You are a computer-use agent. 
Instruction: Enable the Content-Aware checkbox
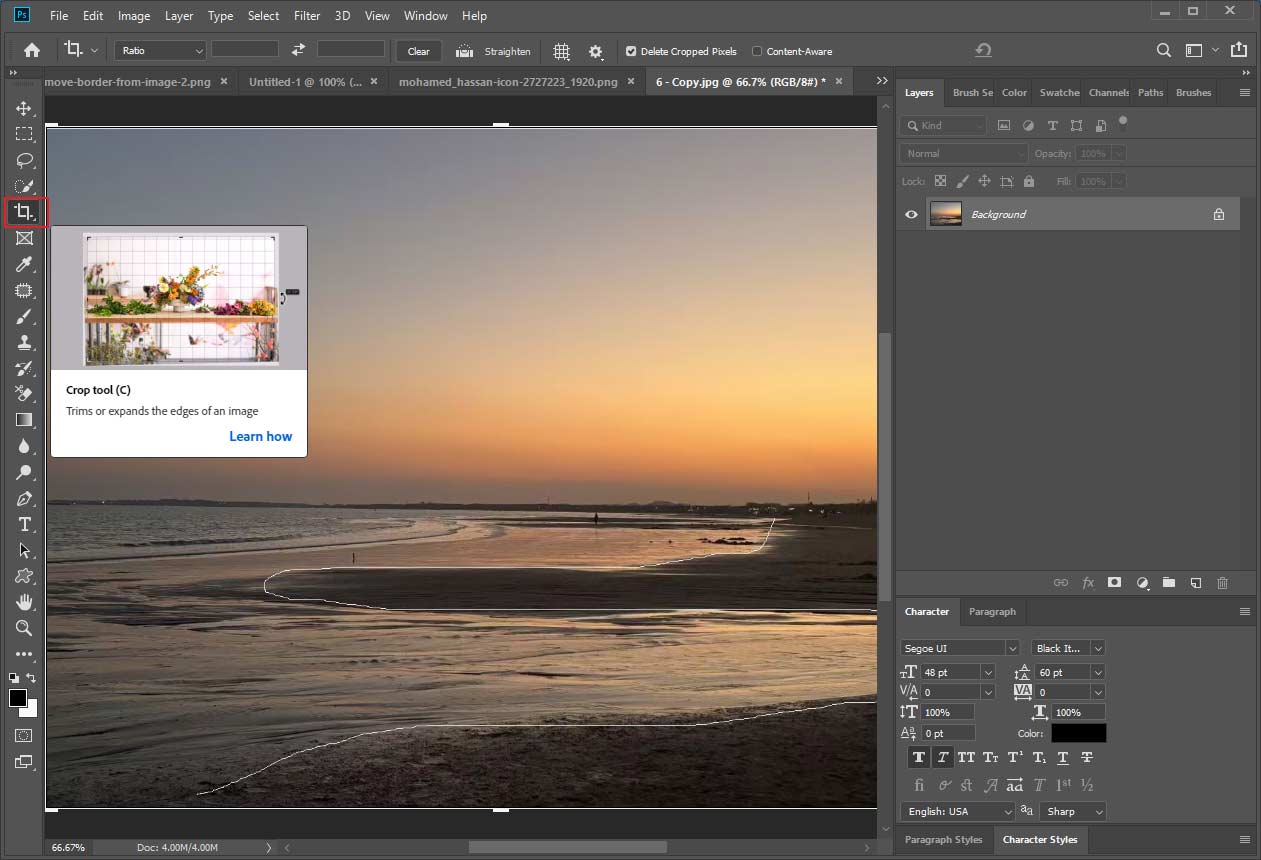pos(758,51)
